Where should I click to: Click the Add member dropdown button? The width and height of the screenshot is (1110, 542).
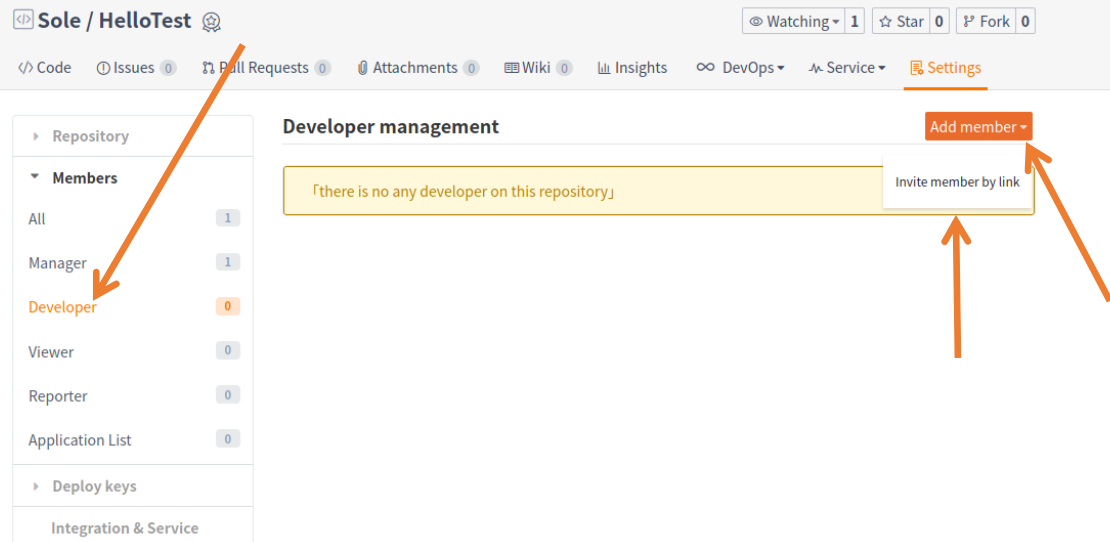(978, 127)
